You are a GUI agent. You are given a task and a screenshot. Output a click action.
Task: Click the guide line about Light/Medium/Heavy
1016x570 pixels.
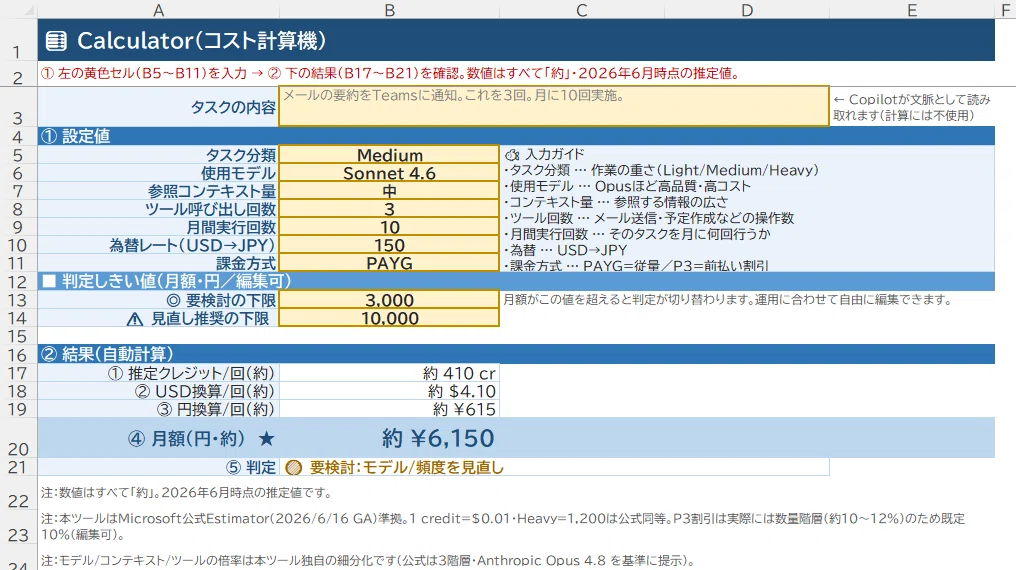(x=662, y=170)
